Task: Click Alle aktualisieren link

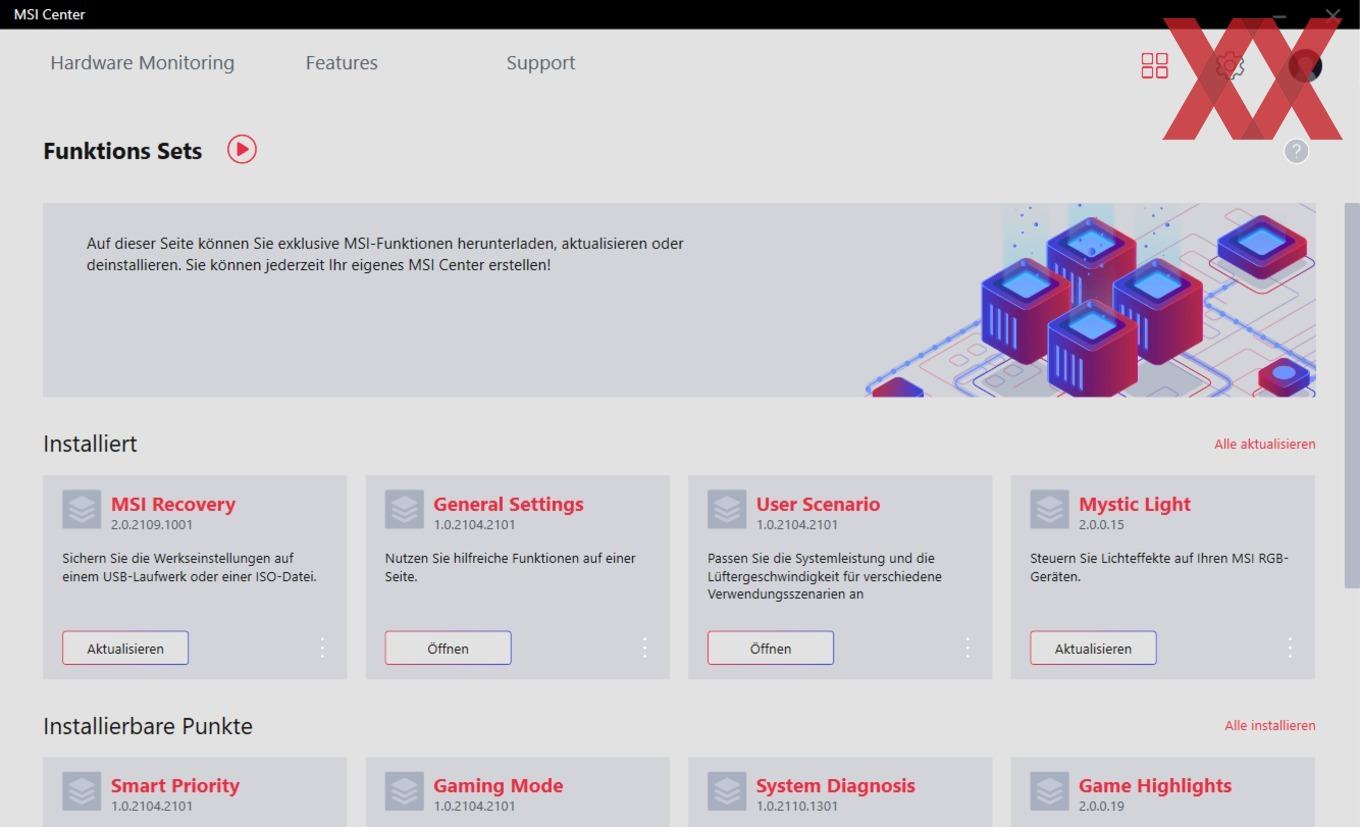Action: tap(1265, 444)
